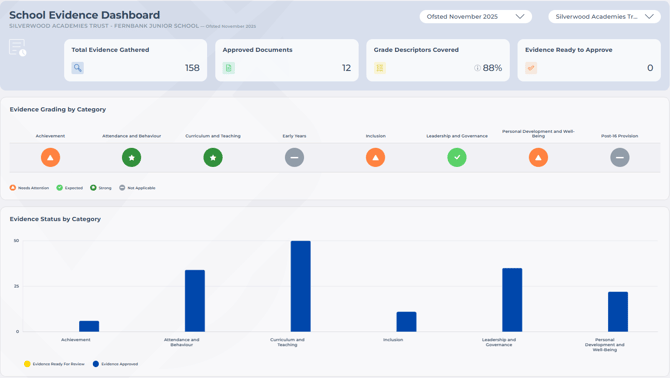Click the Early Years column label
670x378 pixels.
[294, 136]
